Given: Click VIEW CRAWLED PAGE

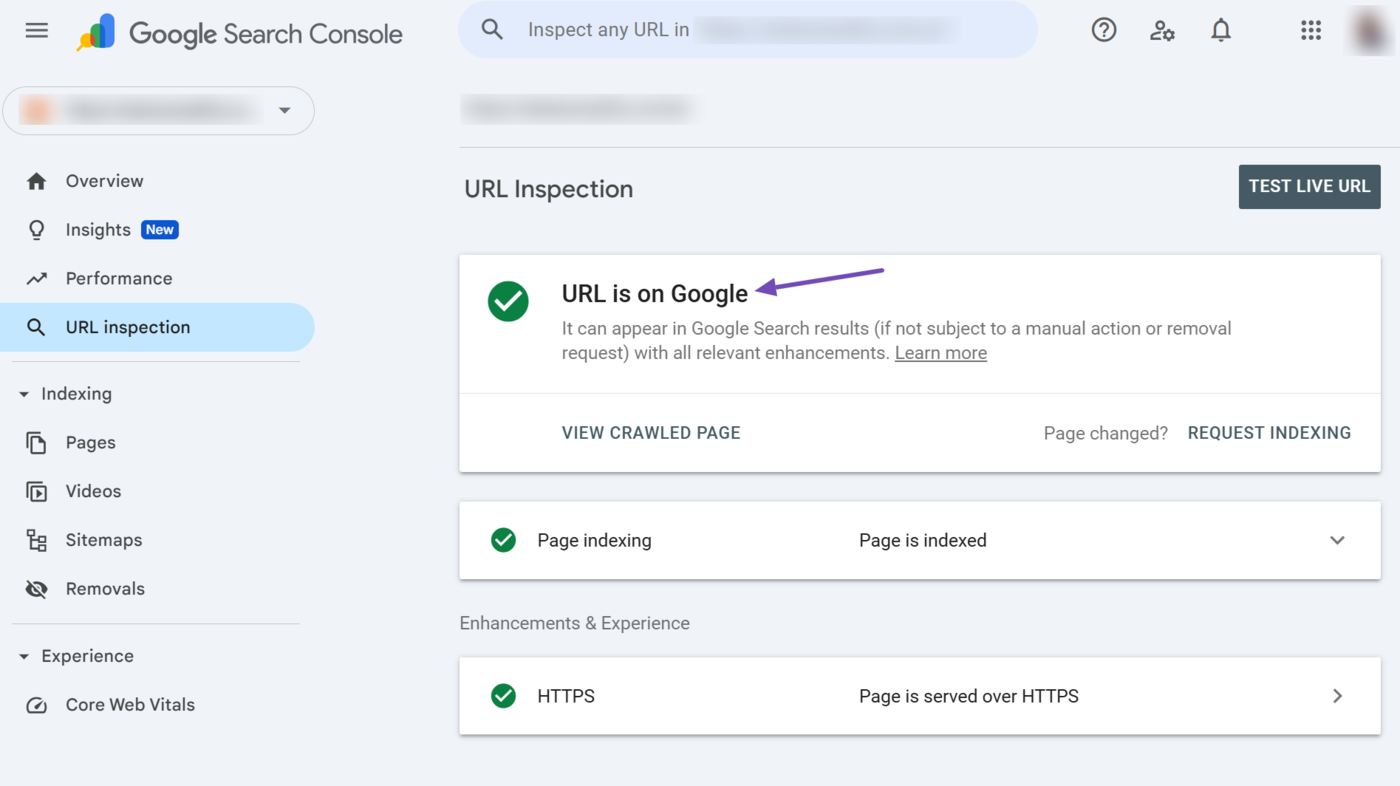Looking at the screenshot, I should click(x=651, y=433).
